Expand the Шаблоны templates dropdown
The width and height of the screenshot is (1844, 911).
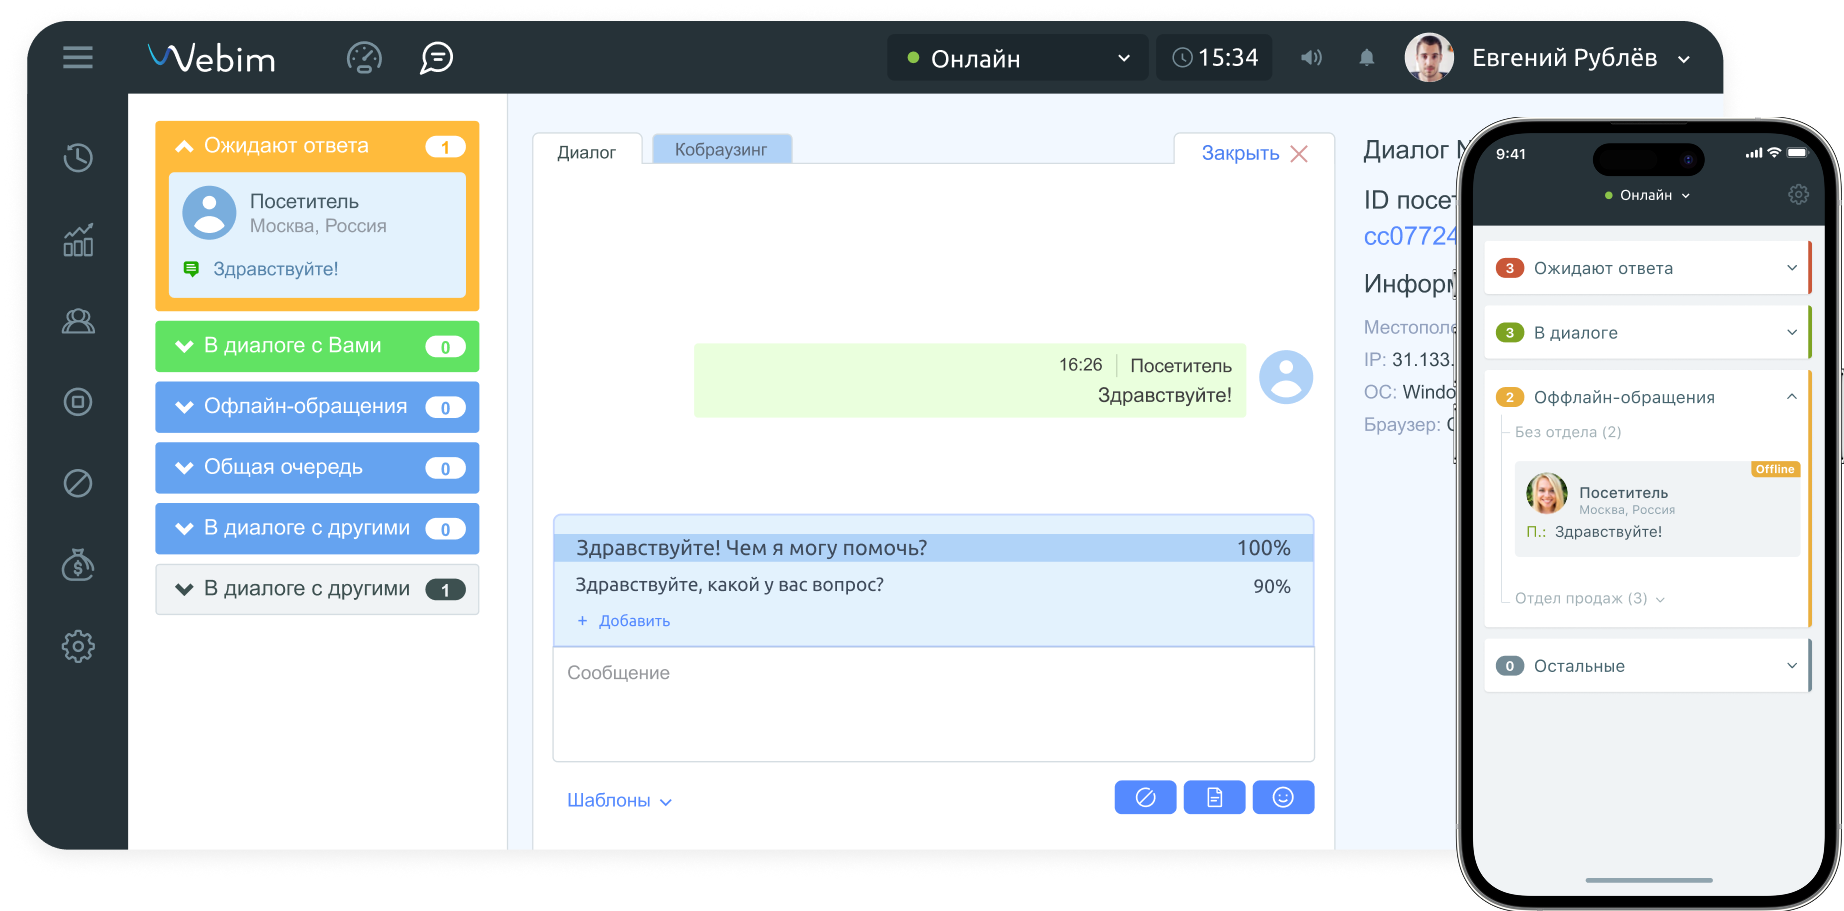tap(619, 801)
